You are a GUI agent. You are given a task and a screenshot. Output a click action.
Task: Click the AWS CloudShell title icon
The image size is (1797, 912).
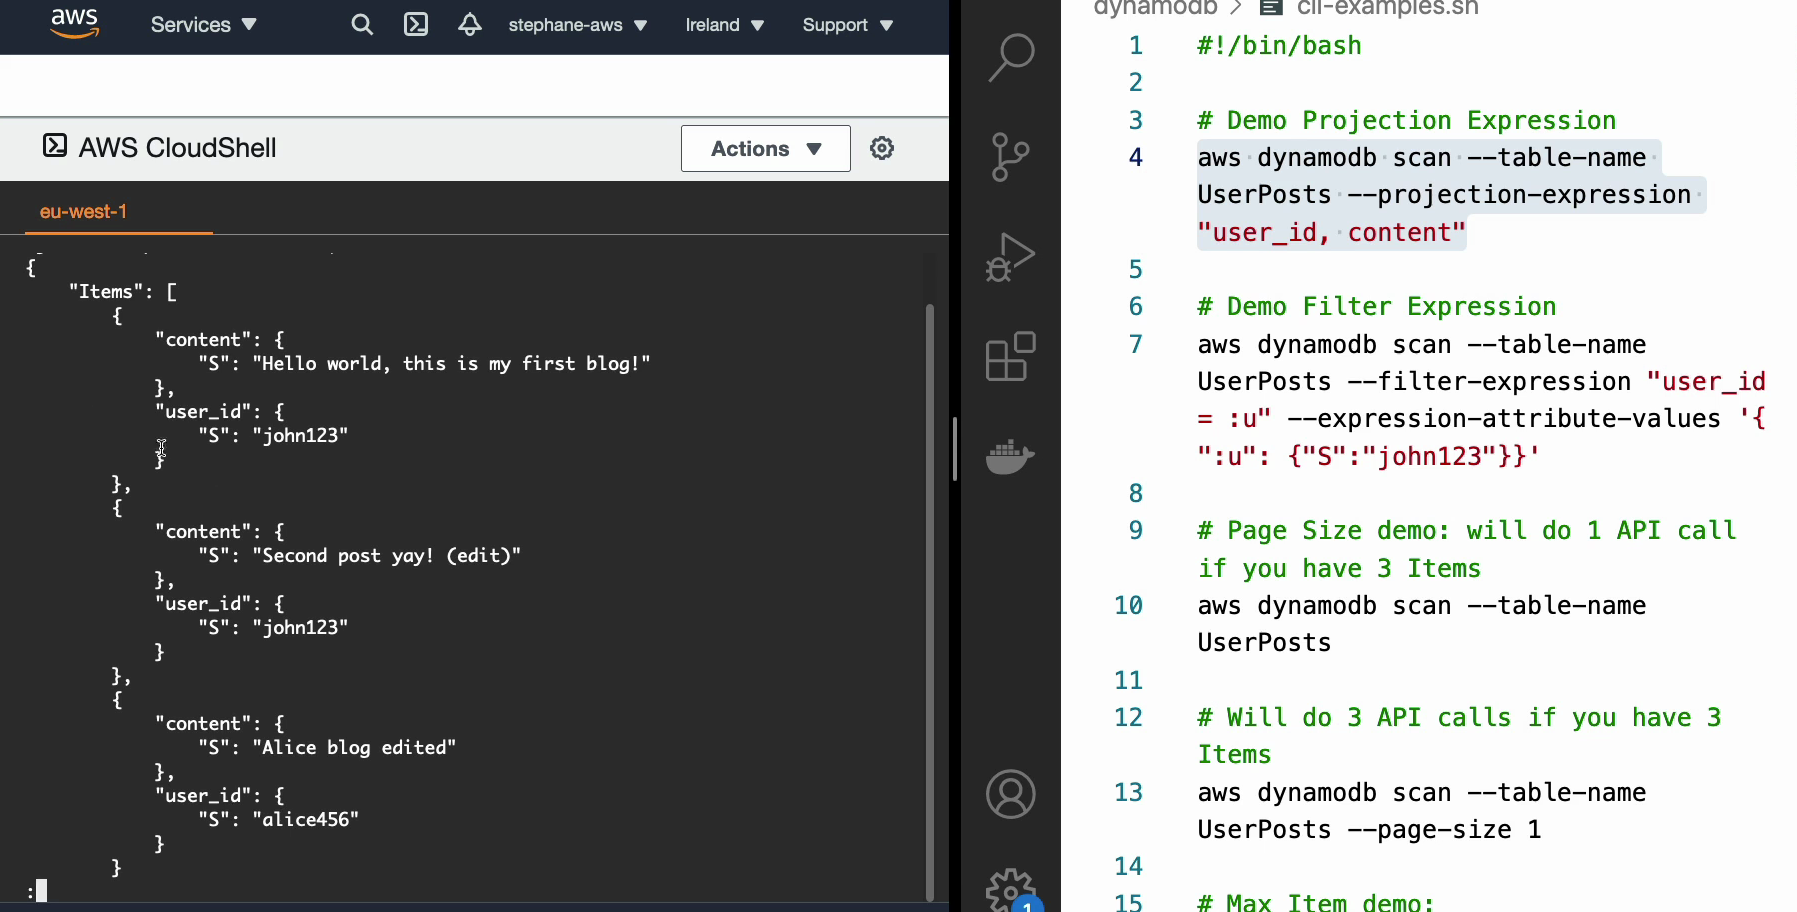click(x=55, y=146)
